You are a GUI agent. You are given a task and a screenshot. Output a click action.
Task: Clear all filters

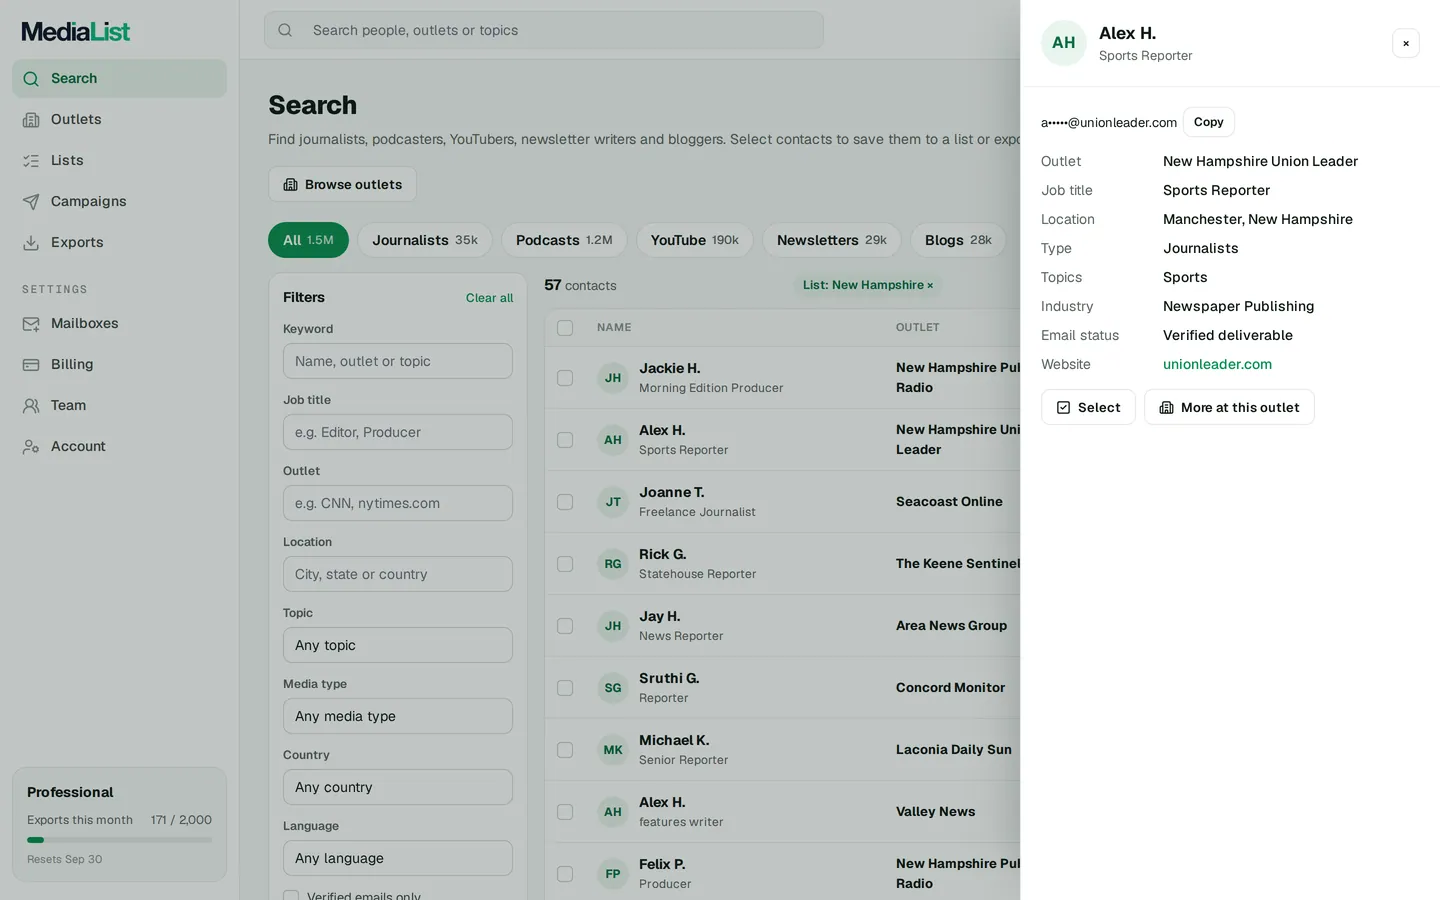point(489,298)
